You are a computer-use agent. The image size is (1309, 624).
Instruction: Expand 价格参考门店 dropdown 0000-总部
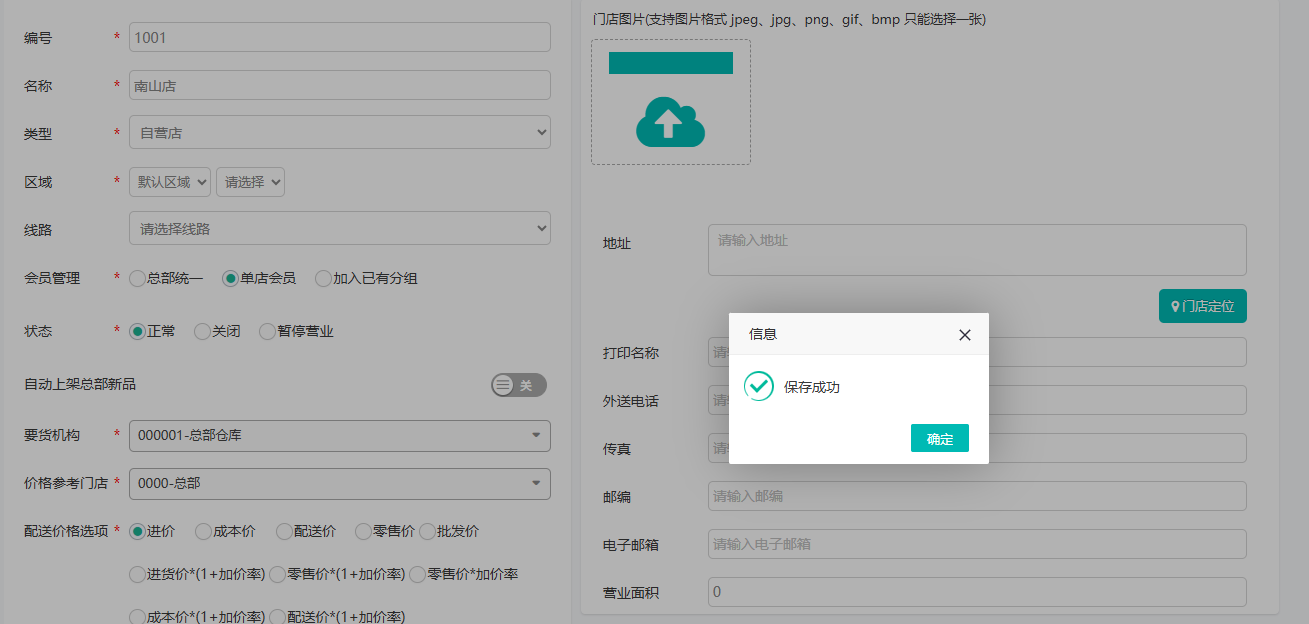coord(340,483)
